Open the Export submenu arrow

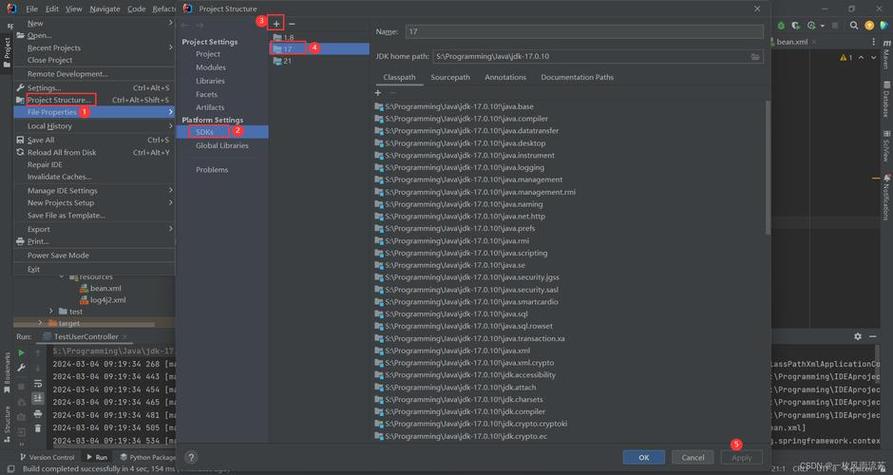tap(170, 228)
